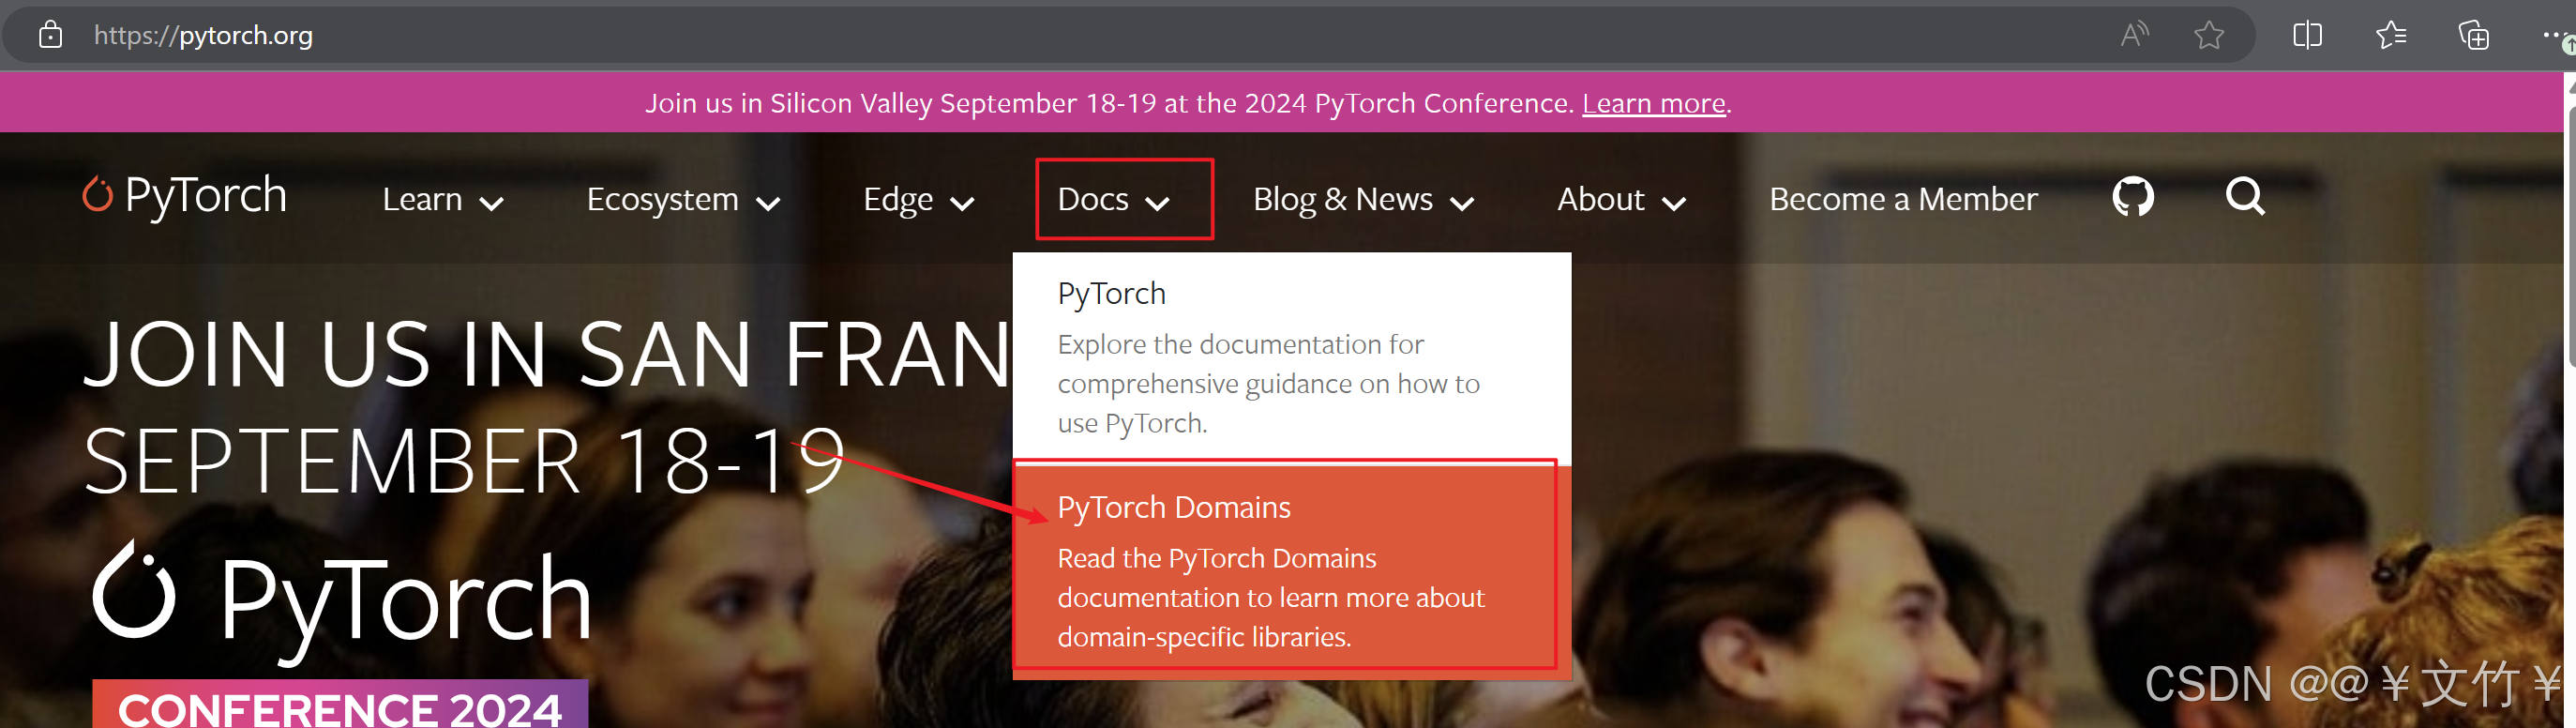Open the Favorites list icon
2576x728 pixels.
2391,35
